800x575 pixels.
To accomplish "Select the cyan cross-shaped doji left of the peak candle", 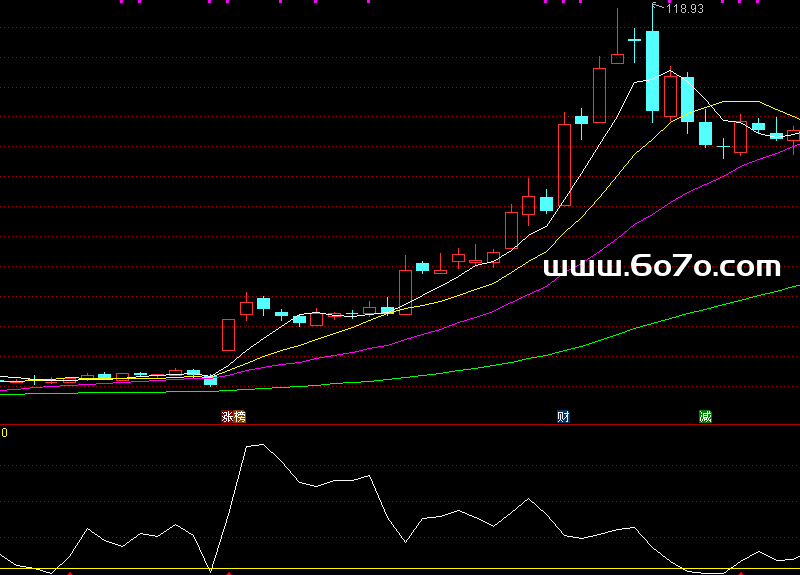I will point(634,40).
